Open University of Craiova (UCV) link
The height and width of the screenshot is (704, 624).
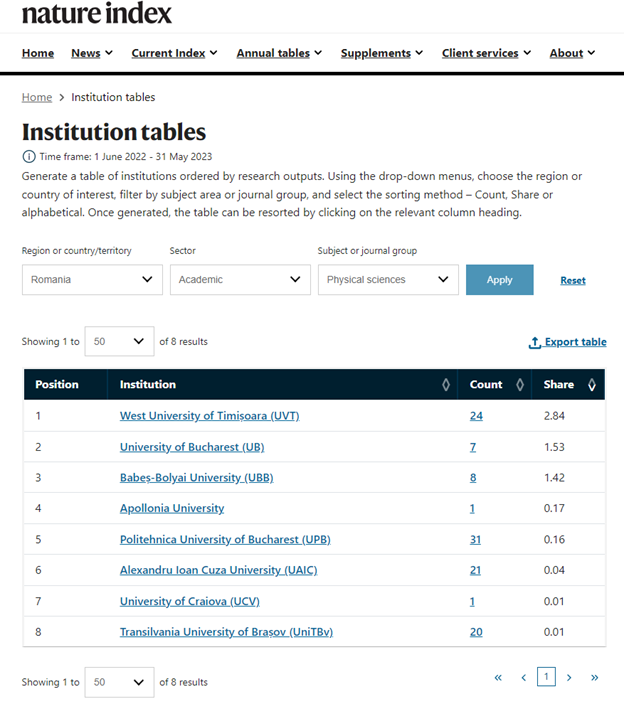pyautogui.click(x=190, y=601)
